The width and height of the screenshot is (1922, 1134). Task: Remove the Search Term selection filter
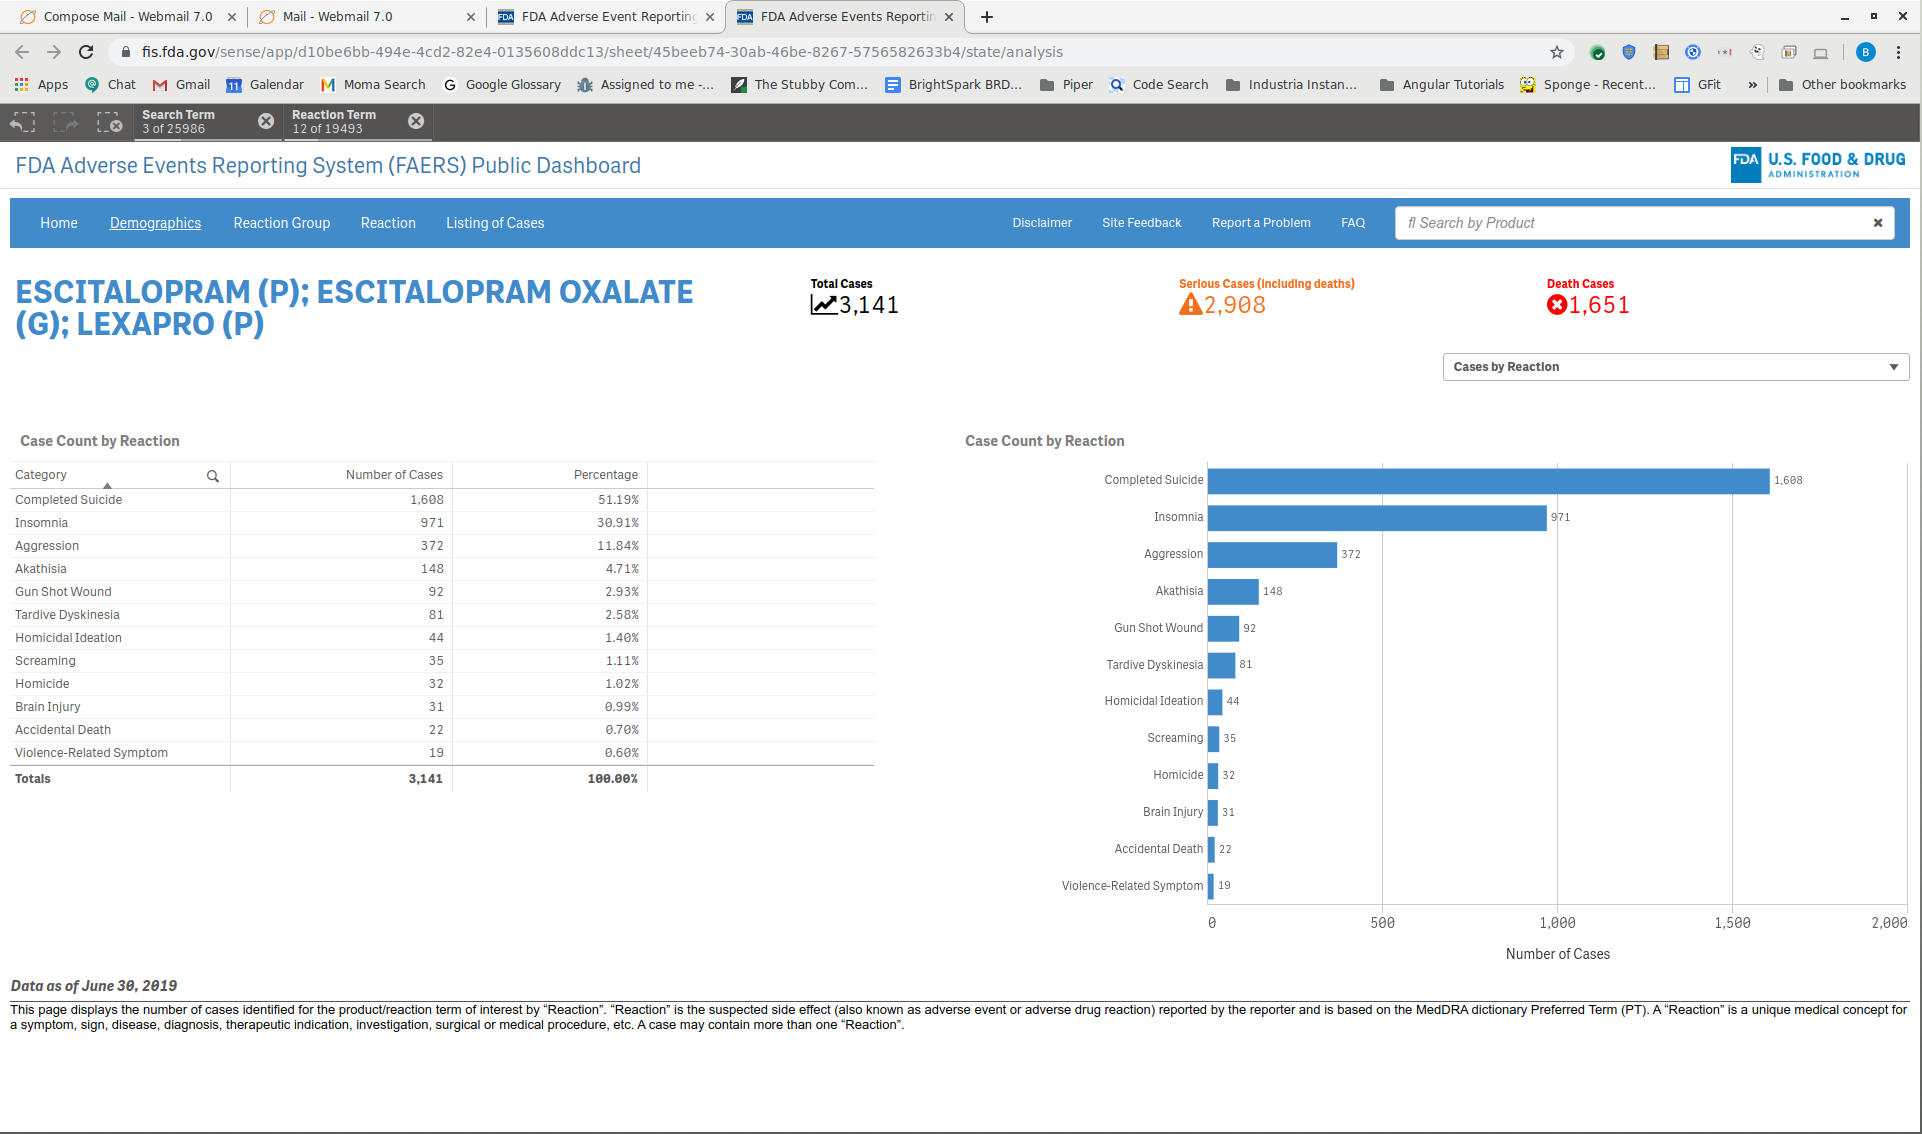click(x=266, y=121)
